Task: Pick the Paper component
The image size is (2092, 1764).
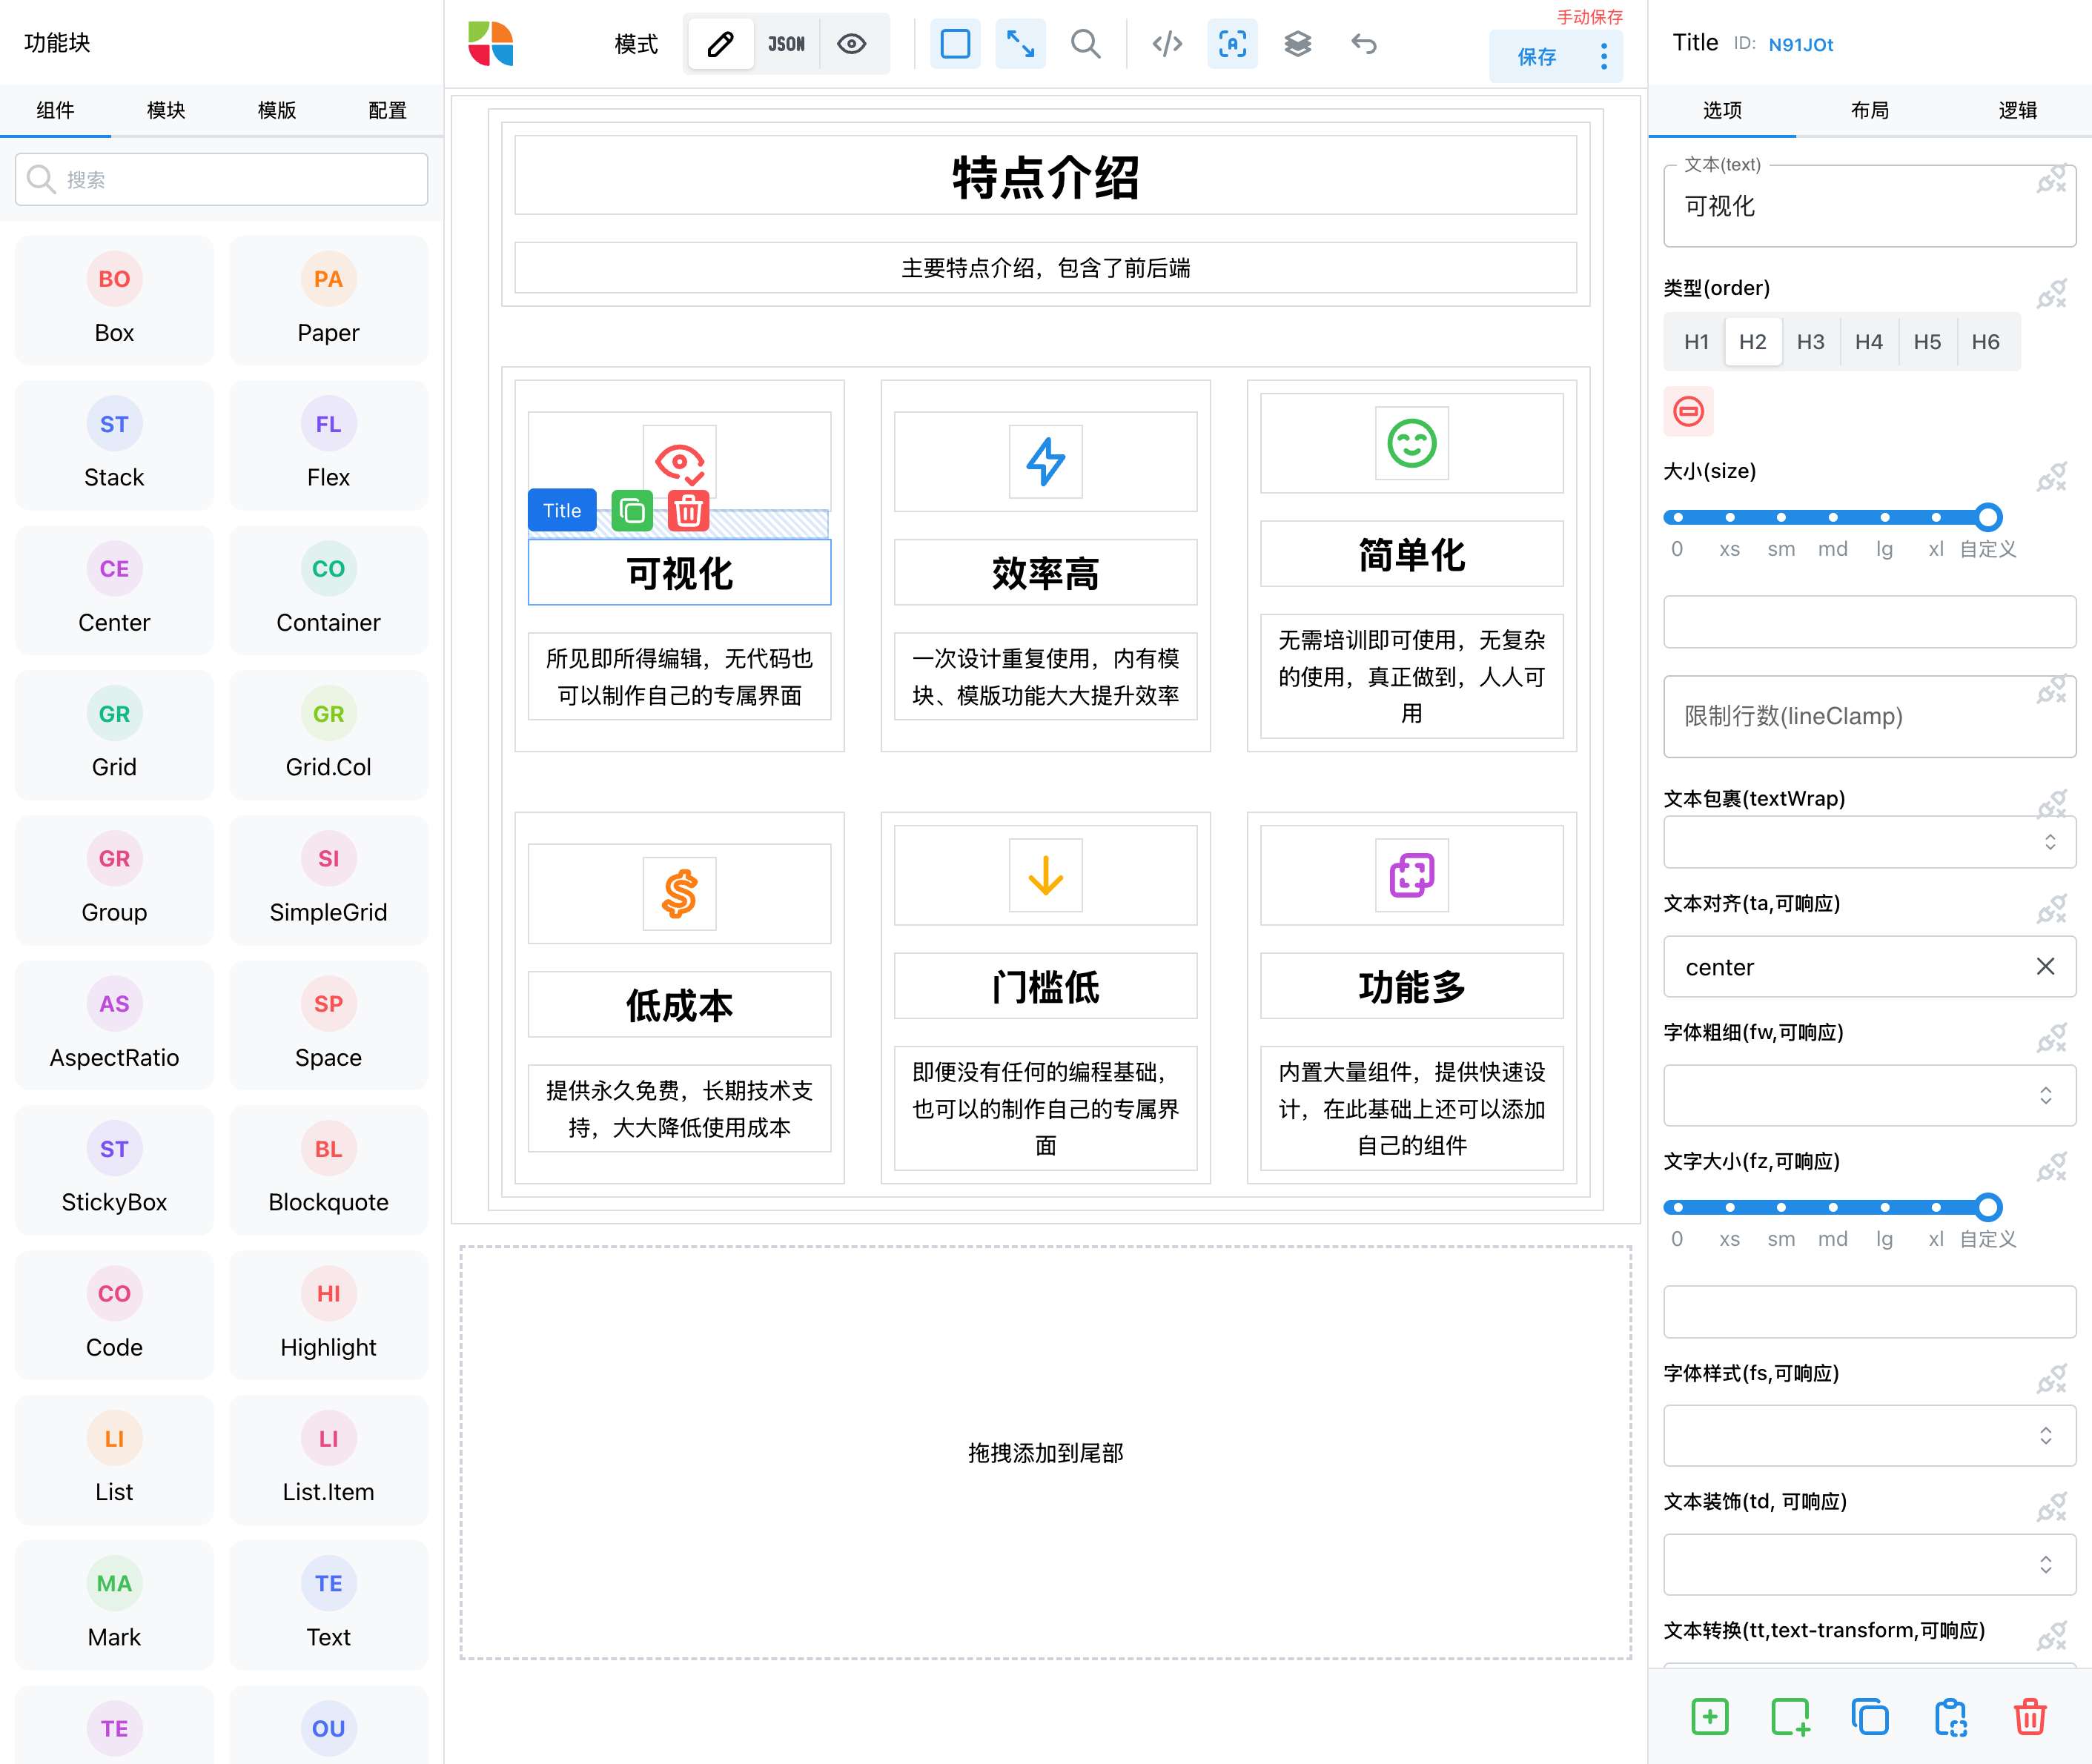Action: click(x=328, y=300)
